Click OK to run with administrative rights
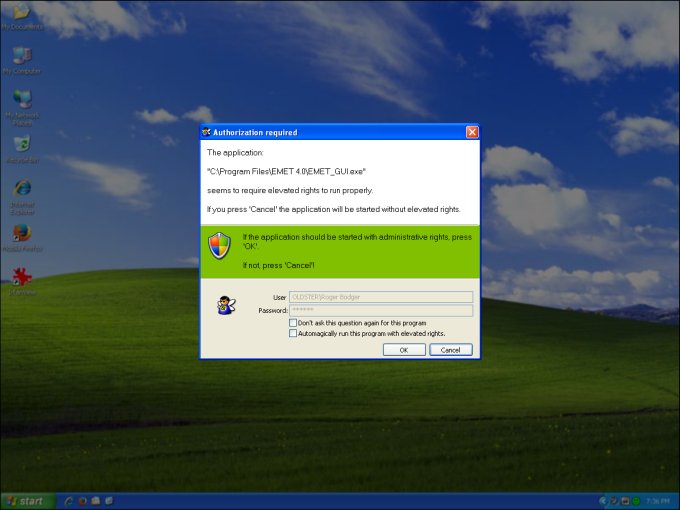This screenshot has width=680, height=510. (404, 350)
